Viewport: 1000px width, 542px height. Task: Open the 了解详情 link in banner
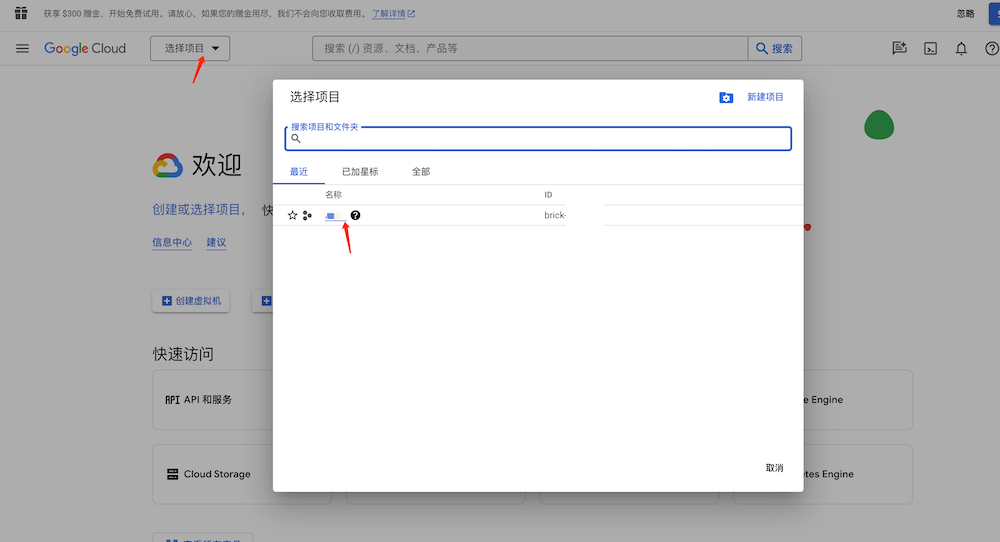[x=393, y=14]
